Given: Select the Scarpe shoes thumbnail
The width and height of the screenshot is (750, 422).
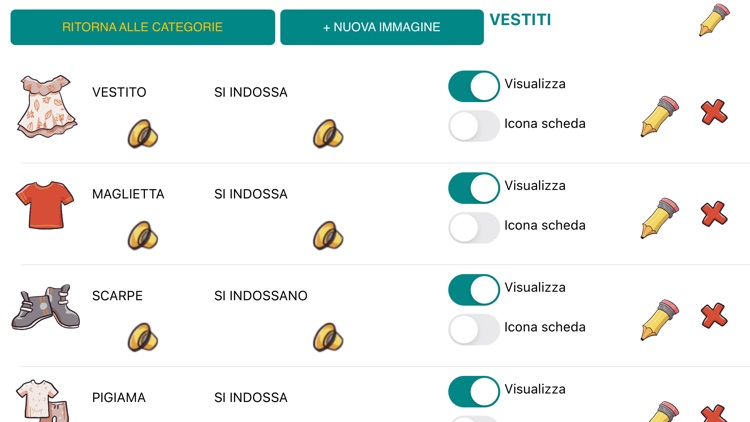Looking at the screenshot, I should (46, 307).
